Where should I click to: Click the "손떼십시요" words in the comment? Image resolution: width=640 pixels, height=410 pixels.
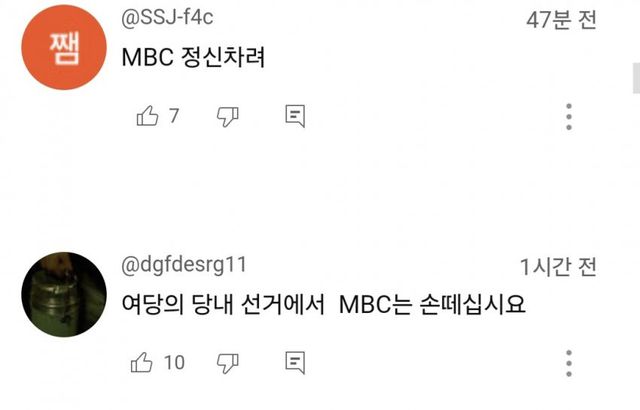pos(472,304)
